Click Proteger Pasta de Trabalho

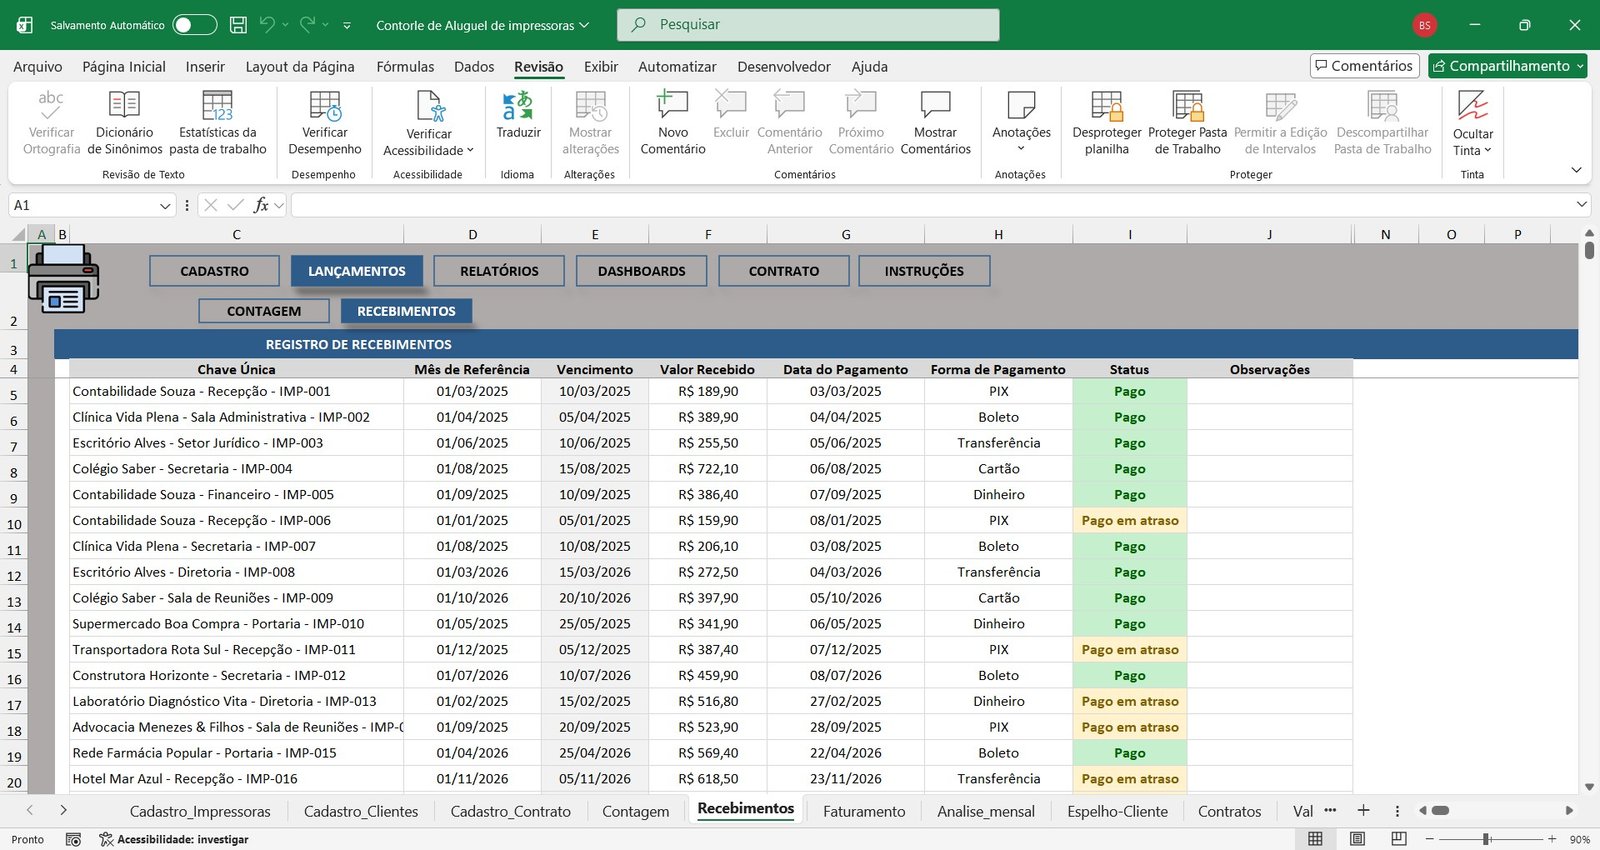coord(1188,123)
